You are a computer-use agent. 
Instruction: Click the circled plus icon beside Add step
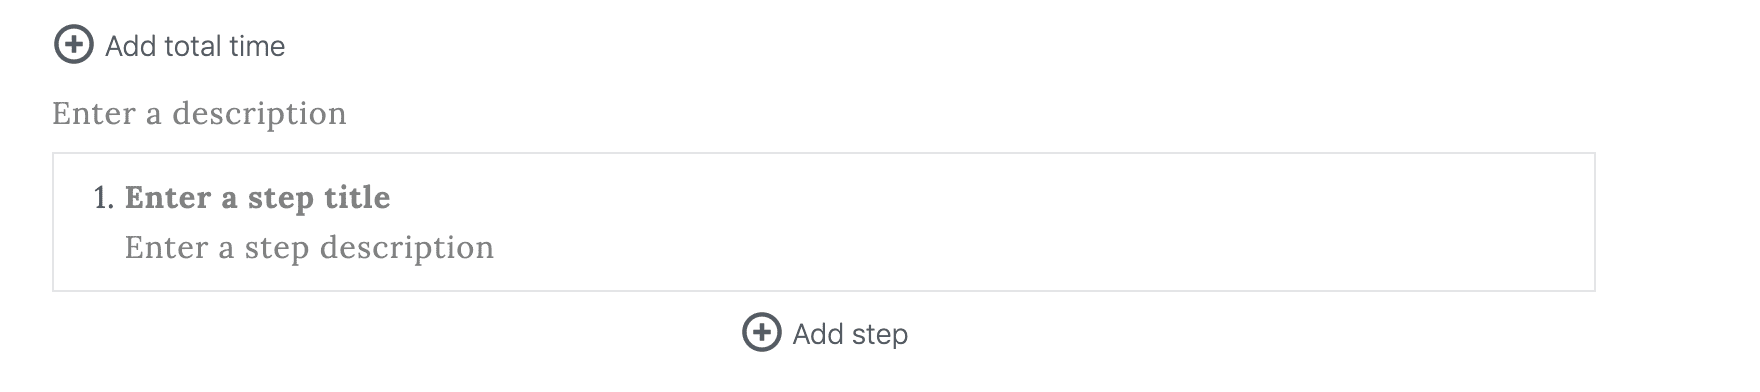click(x=761, y=333)
